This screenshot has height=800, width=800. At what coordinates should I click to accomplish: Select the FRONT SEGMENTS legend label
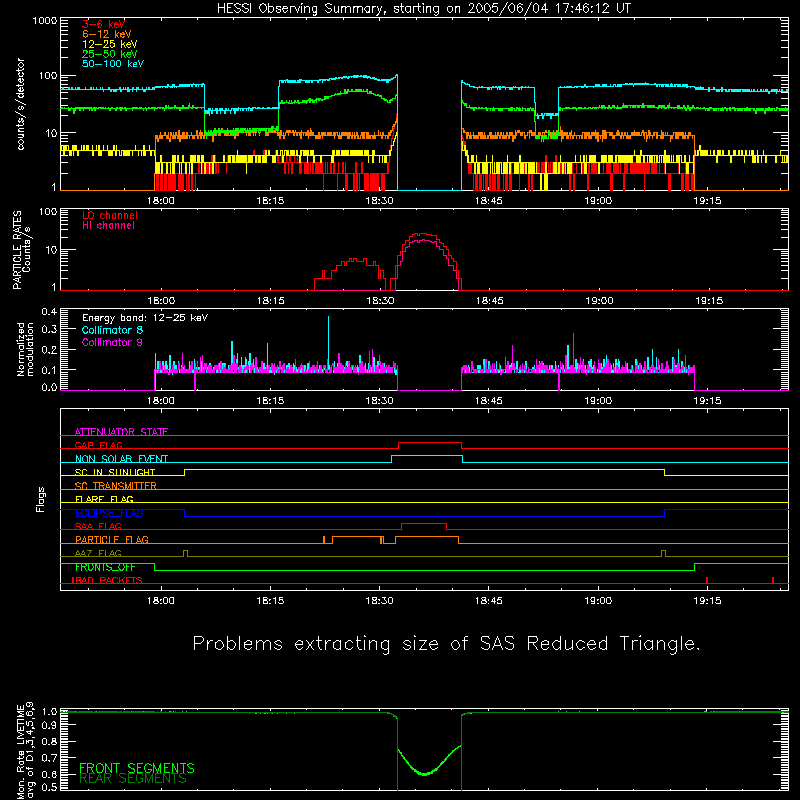coord(137,768)
